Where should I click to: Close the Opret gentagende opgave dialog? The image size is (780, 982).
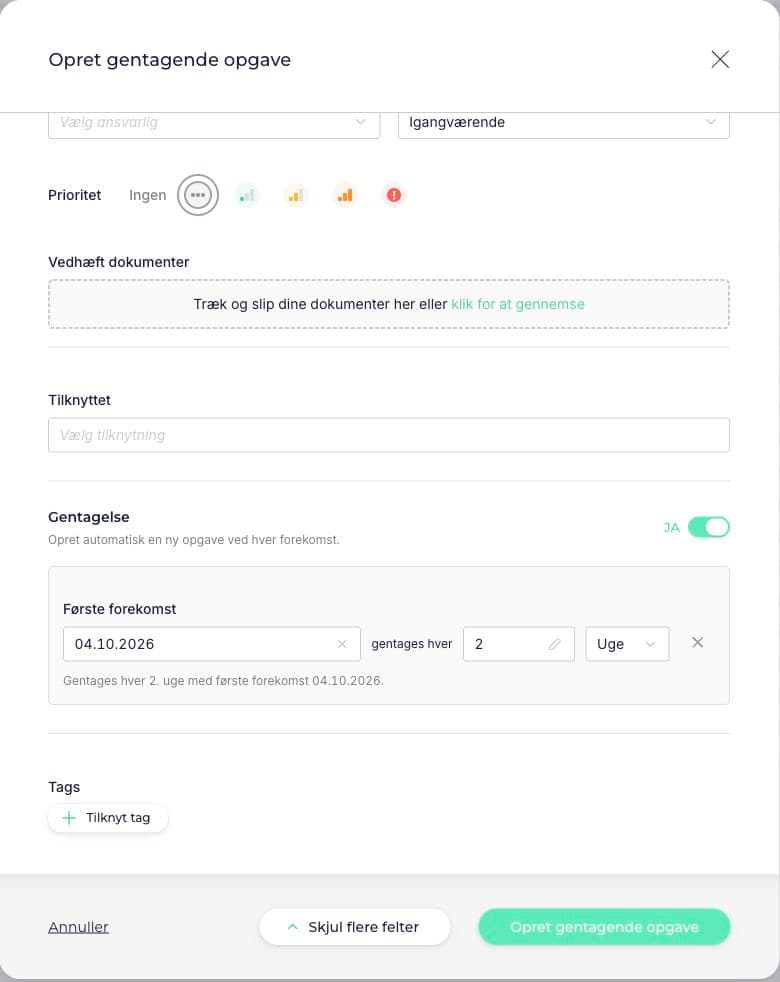(x=720, y=59)
